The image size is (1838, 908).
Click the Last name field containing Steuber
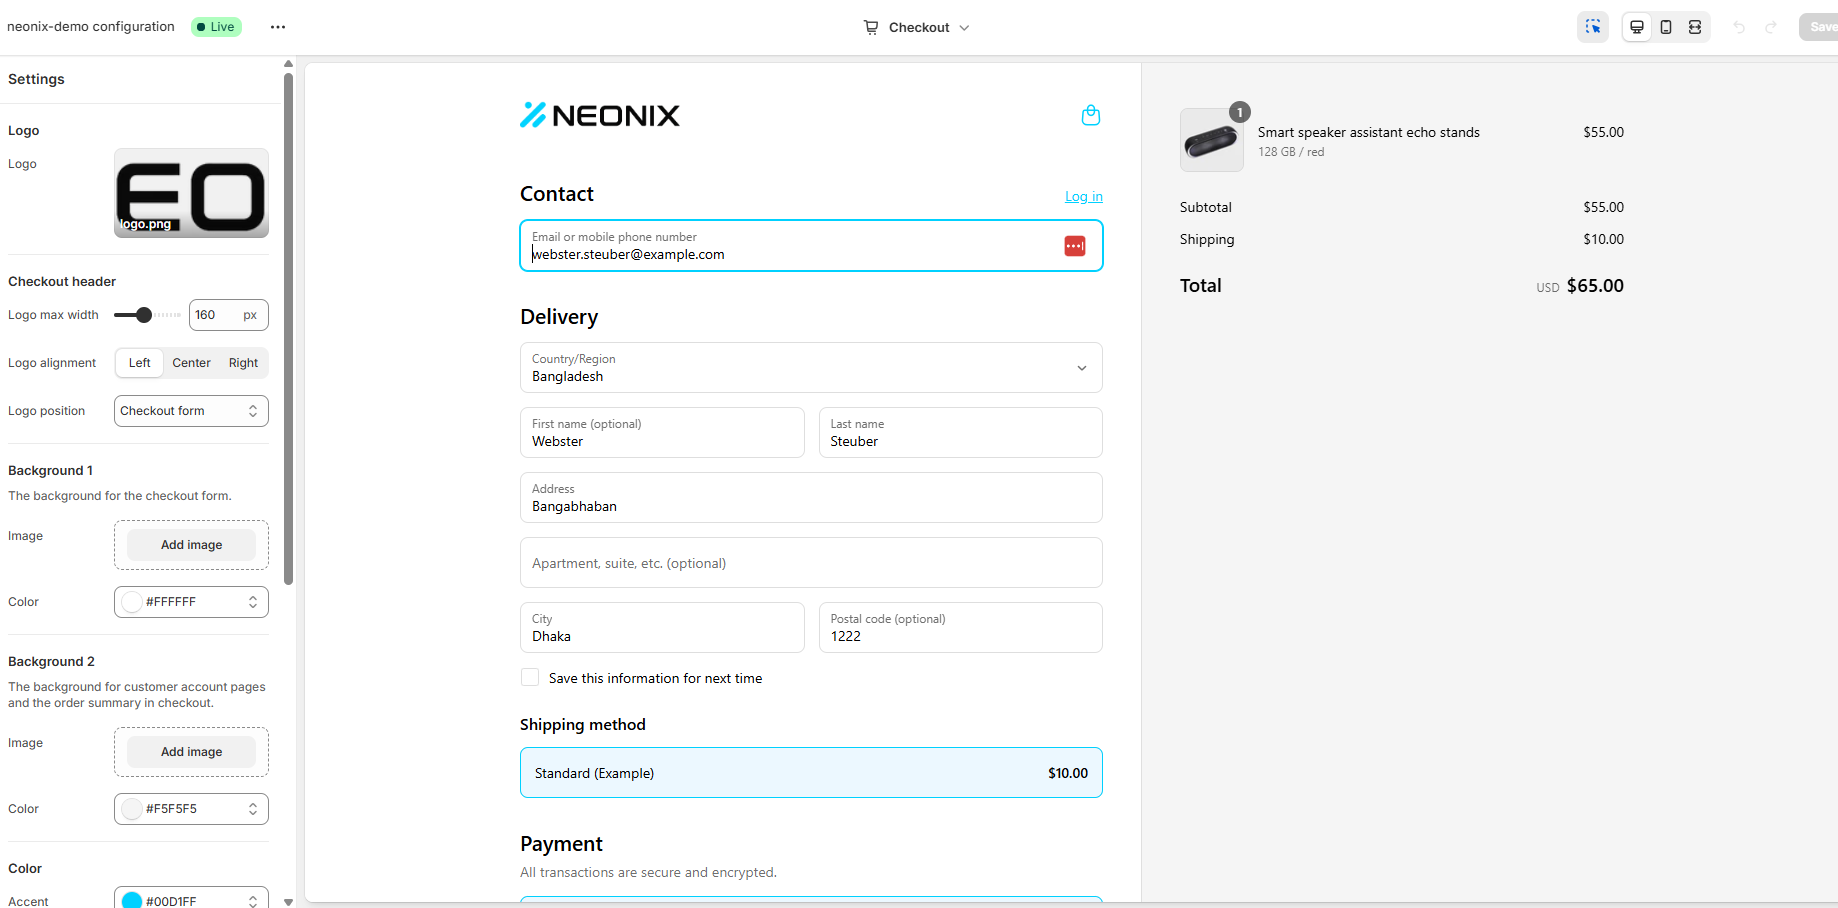coord(960,433)
